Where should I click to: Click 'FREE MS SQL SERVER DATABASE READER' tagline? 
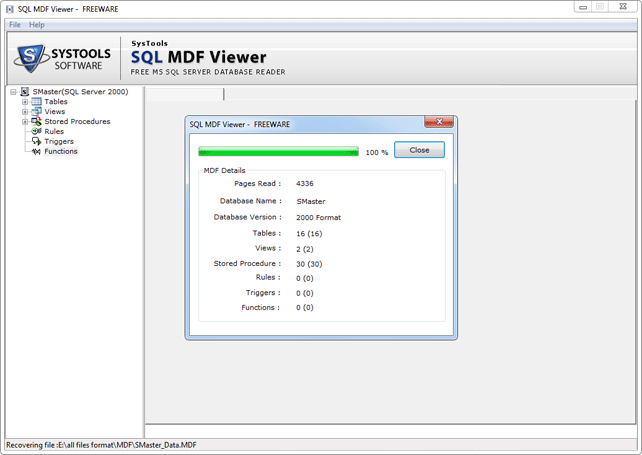tap(208, 72)
